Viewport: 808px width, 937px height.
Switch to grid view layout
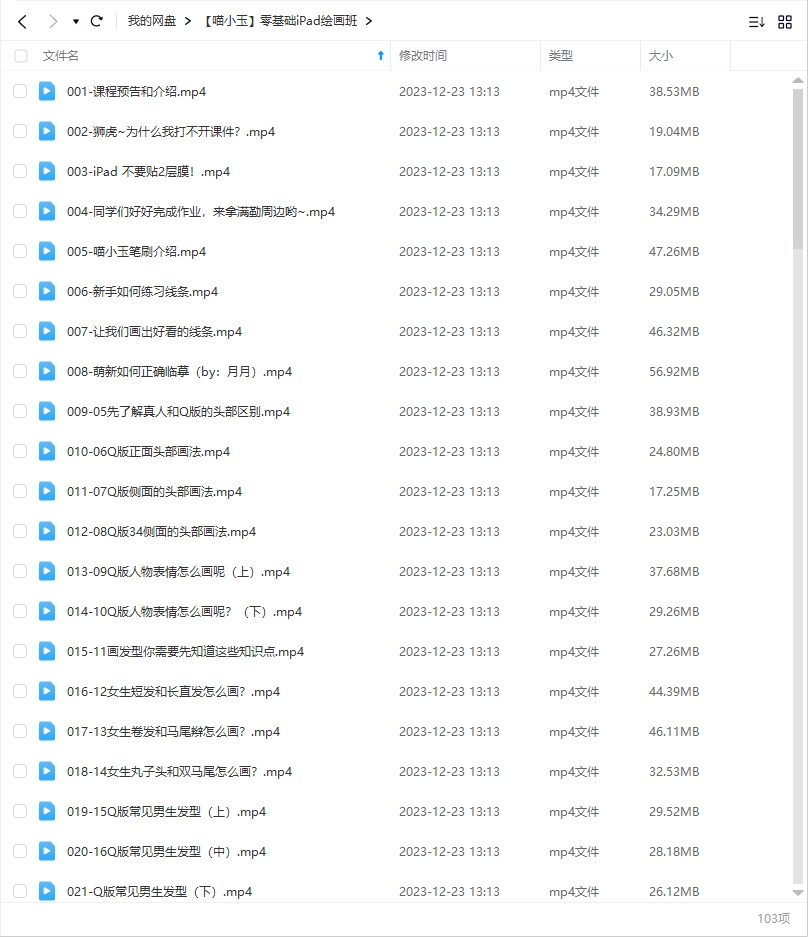pyautogui.click(x=785, y=22)
